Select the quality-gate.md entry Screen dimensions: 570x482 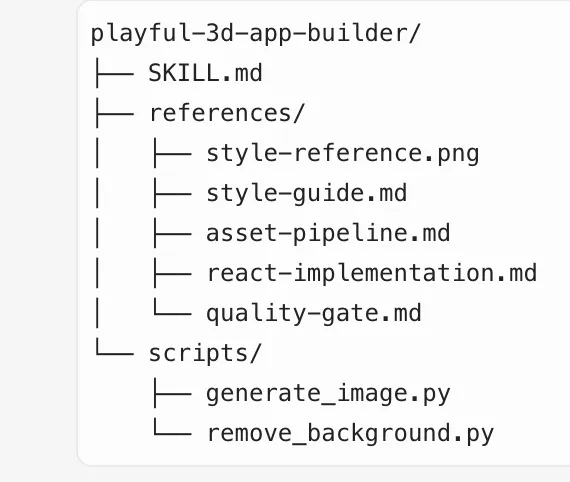(x=314, y=313)
